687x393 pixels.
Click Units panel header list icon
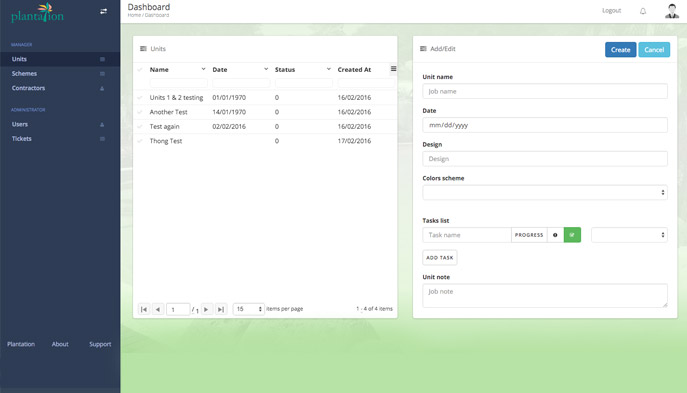[x=143, y=49]
